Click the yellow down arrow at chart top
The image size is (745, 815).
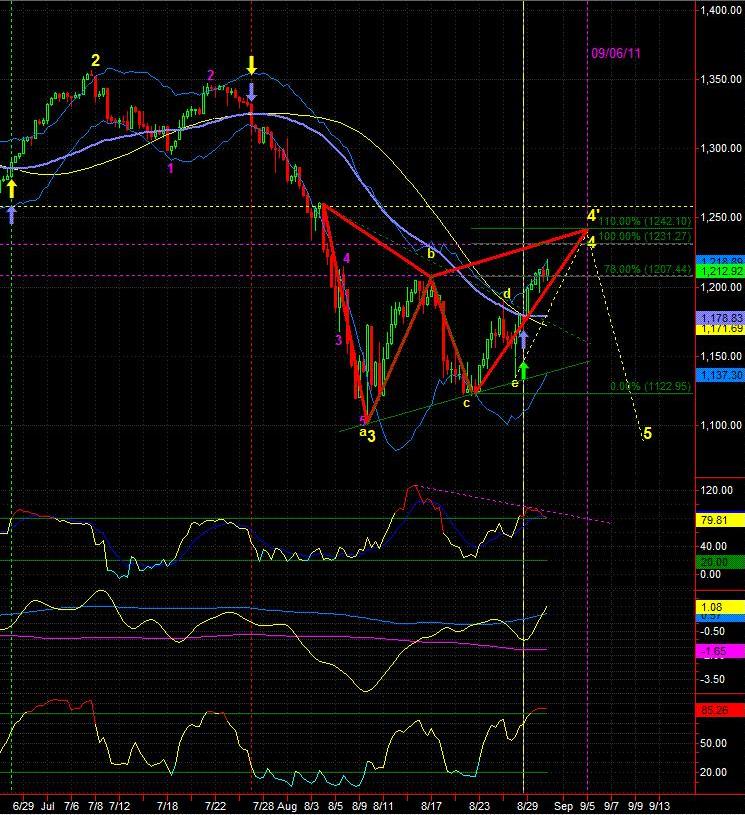click(251, 65)
